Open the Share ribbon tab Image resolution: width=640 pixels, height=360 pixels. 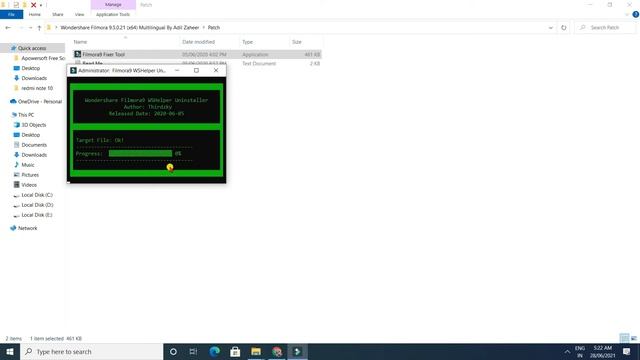coord(58,14)
